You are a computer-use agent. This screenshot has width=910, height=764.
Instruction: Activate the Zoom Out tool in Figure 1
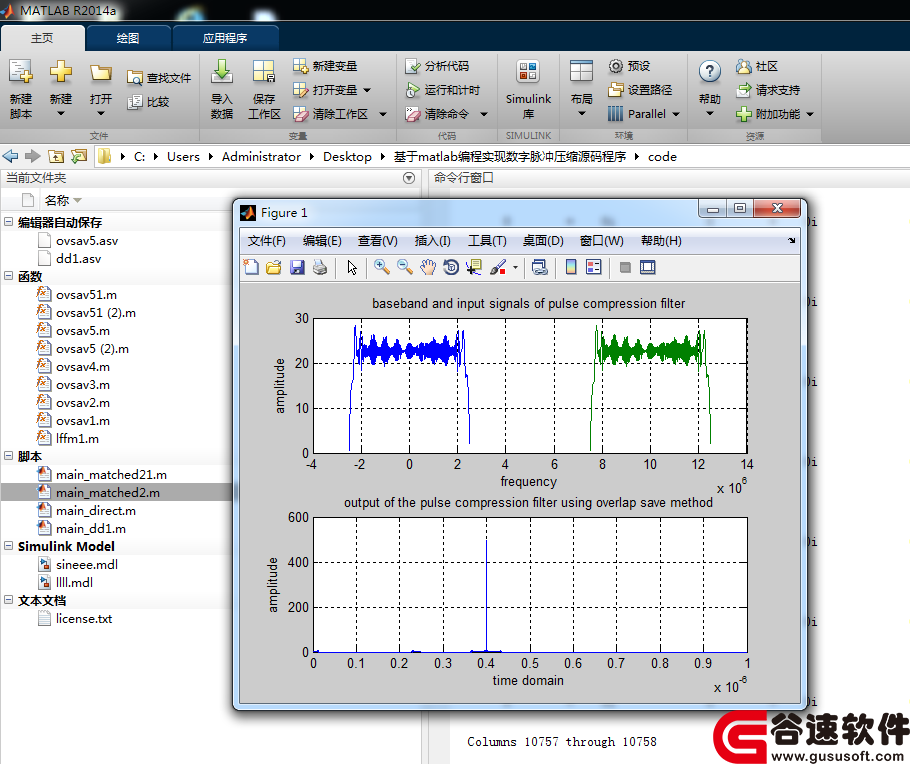tap(405, 267)
